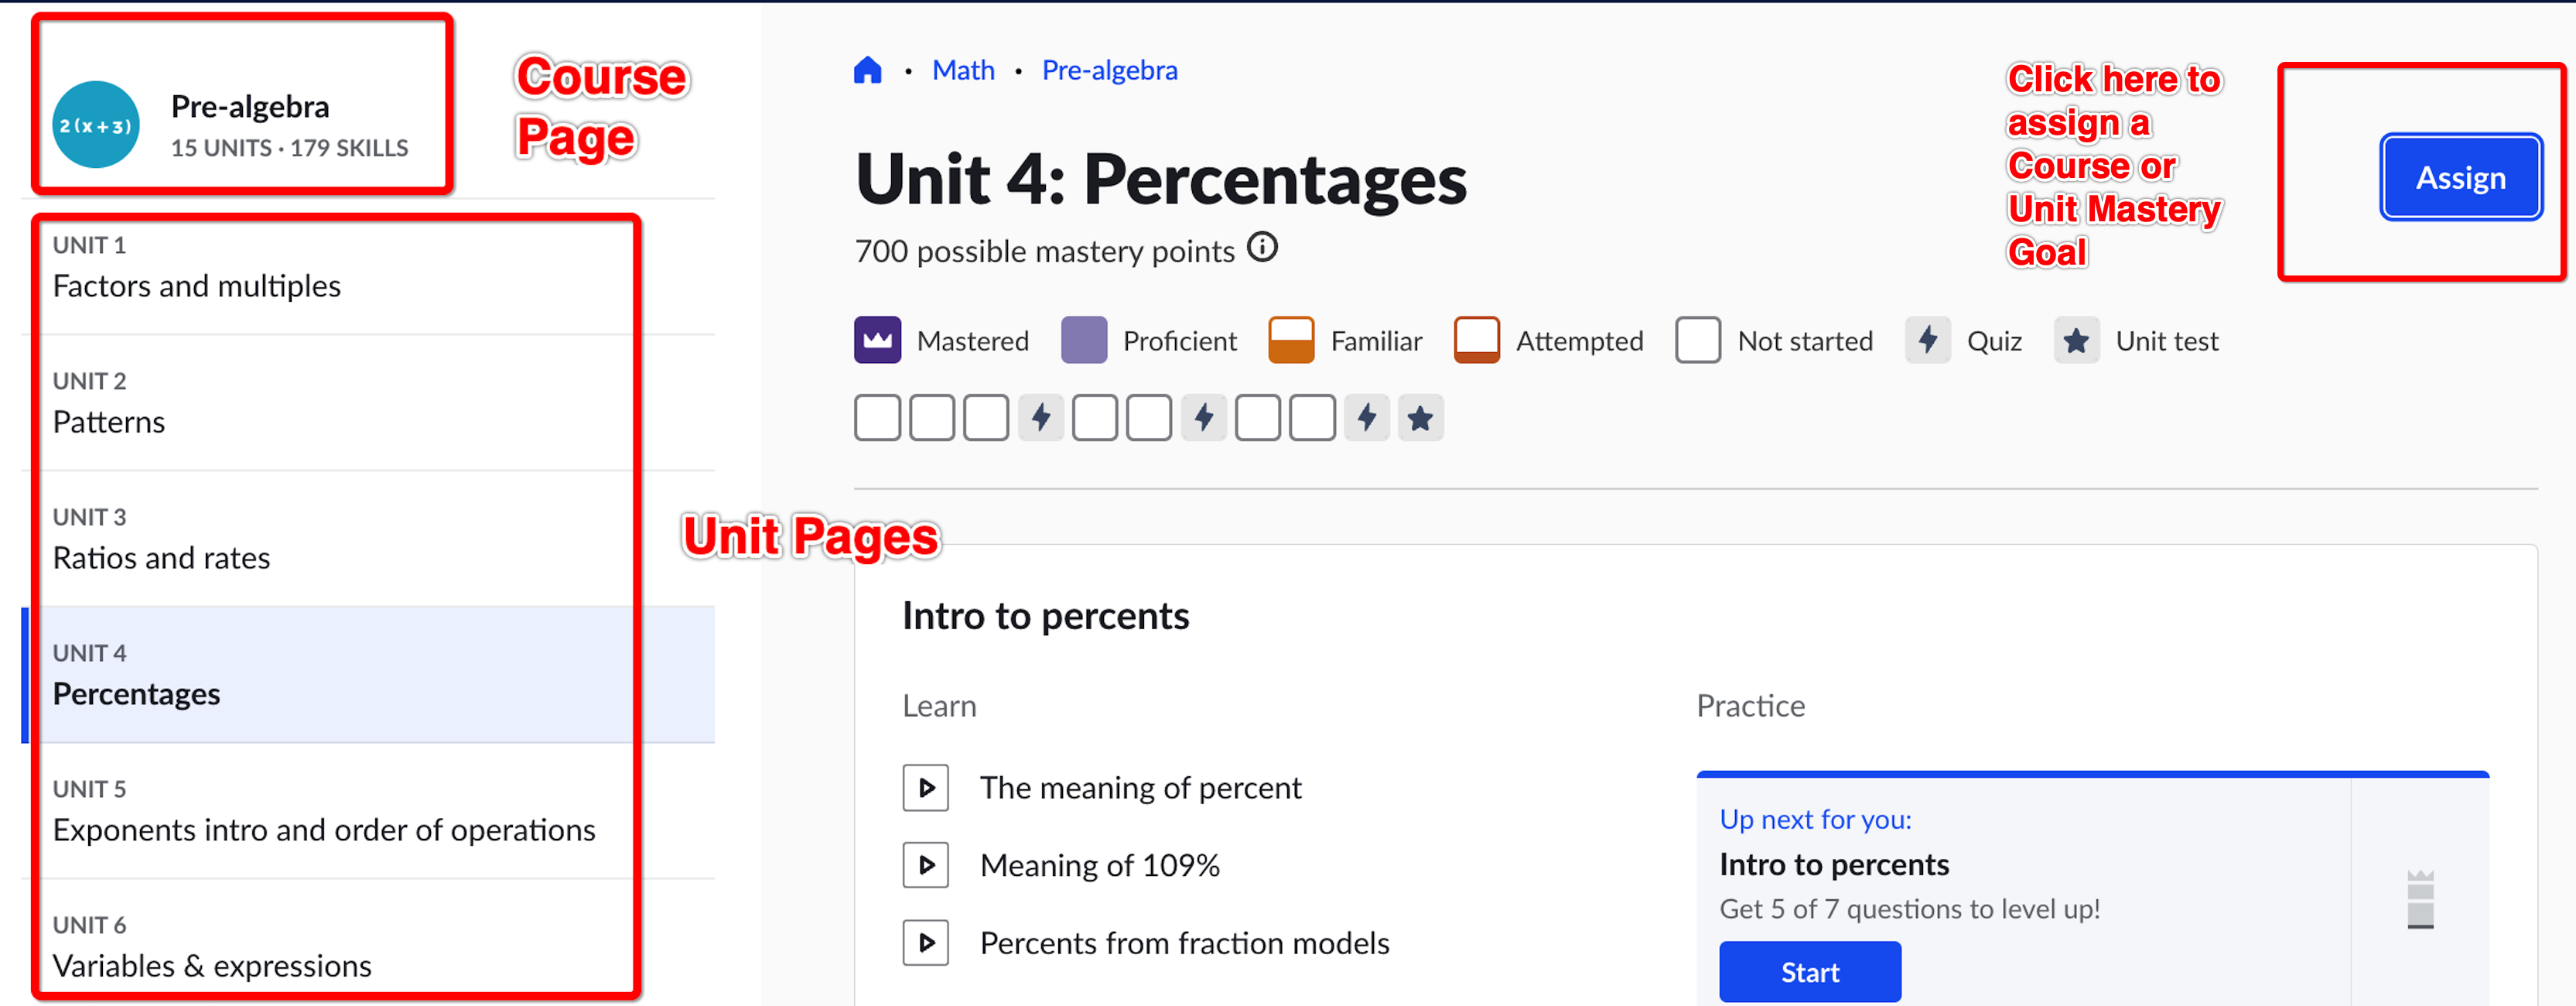
Task: Open Unit 6 Variables & expressions
Action: coord(212,966)
